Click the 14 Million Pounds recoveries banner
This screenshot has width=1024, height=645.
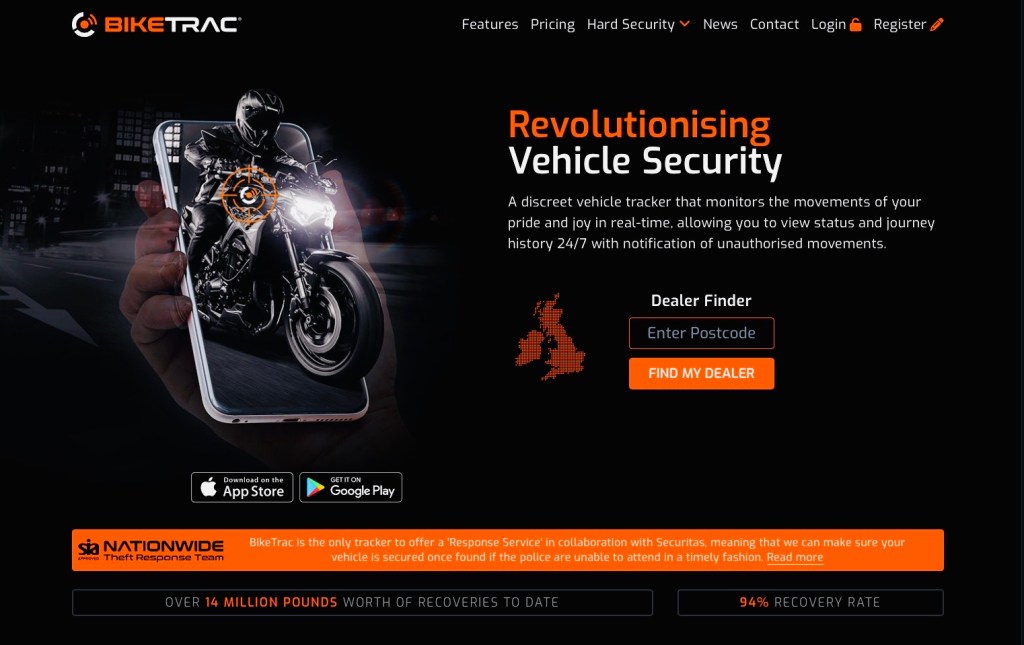(362, 603)
